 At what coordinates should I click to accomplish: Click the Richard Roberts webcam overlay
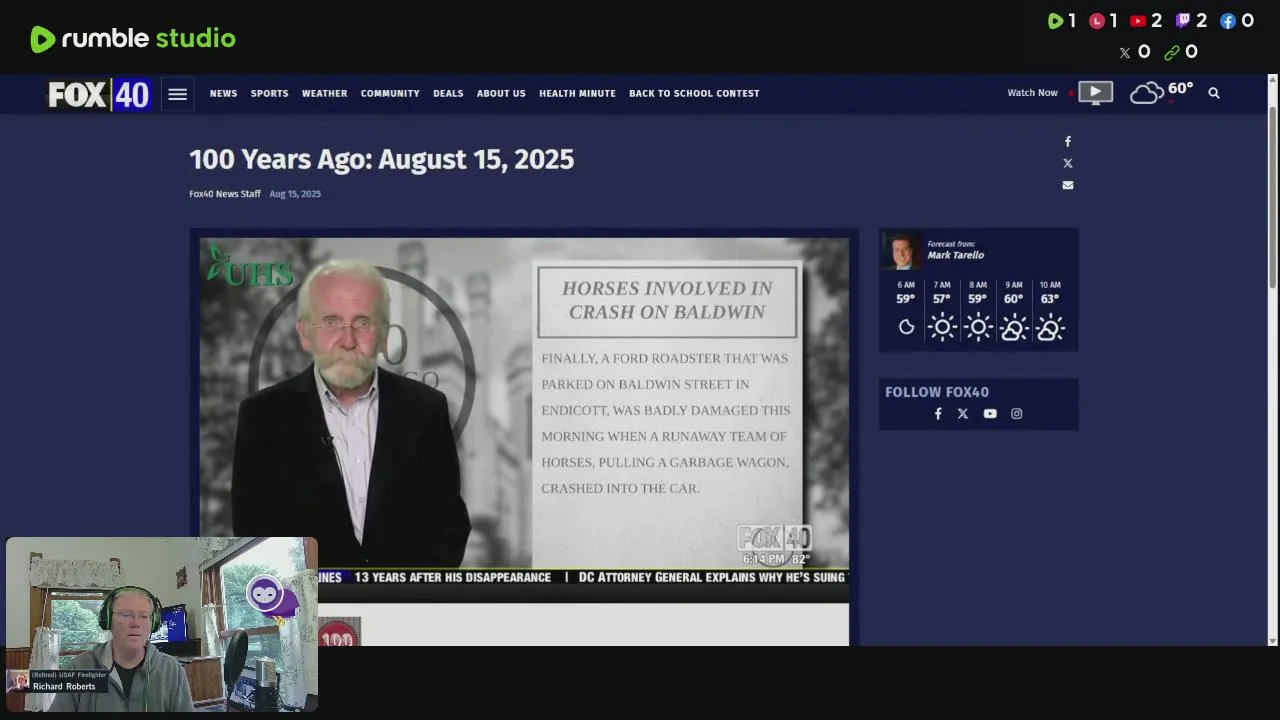click(x=162, y=625)
